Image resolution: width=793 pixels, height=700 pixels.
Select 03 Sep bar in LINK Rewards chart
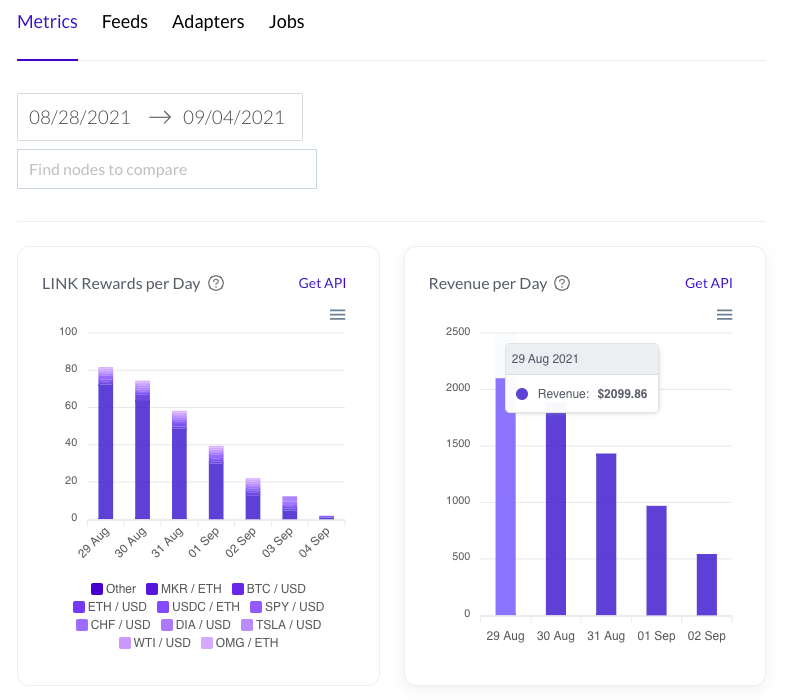click(x=290, y=508)
